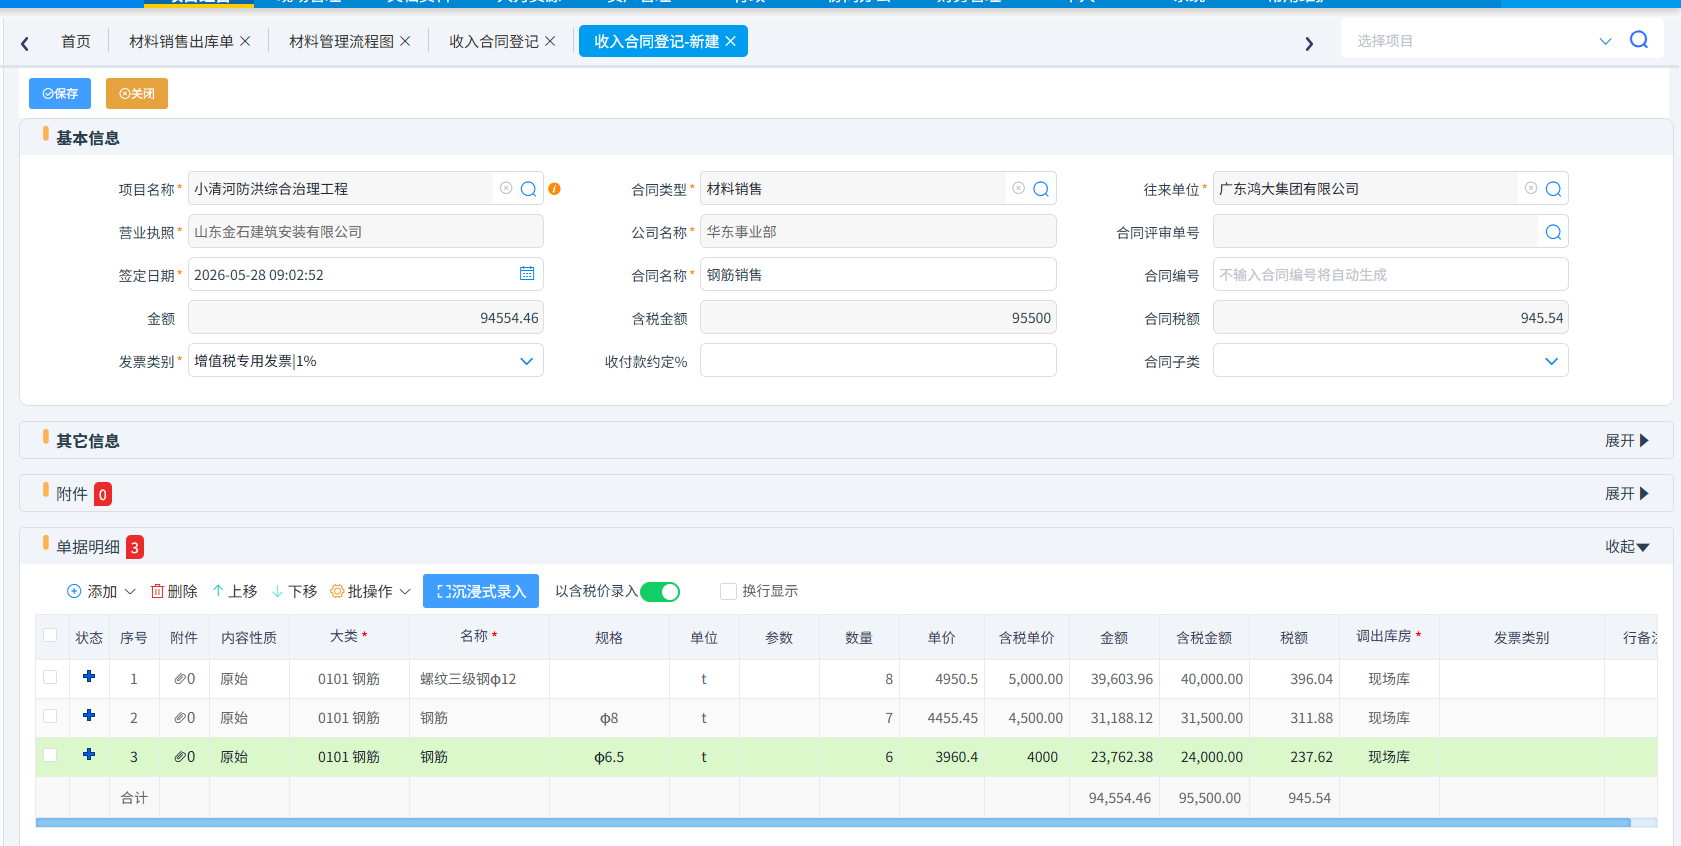Click the orange 关闭 button

pyautogui.click(x=137, y=93)
